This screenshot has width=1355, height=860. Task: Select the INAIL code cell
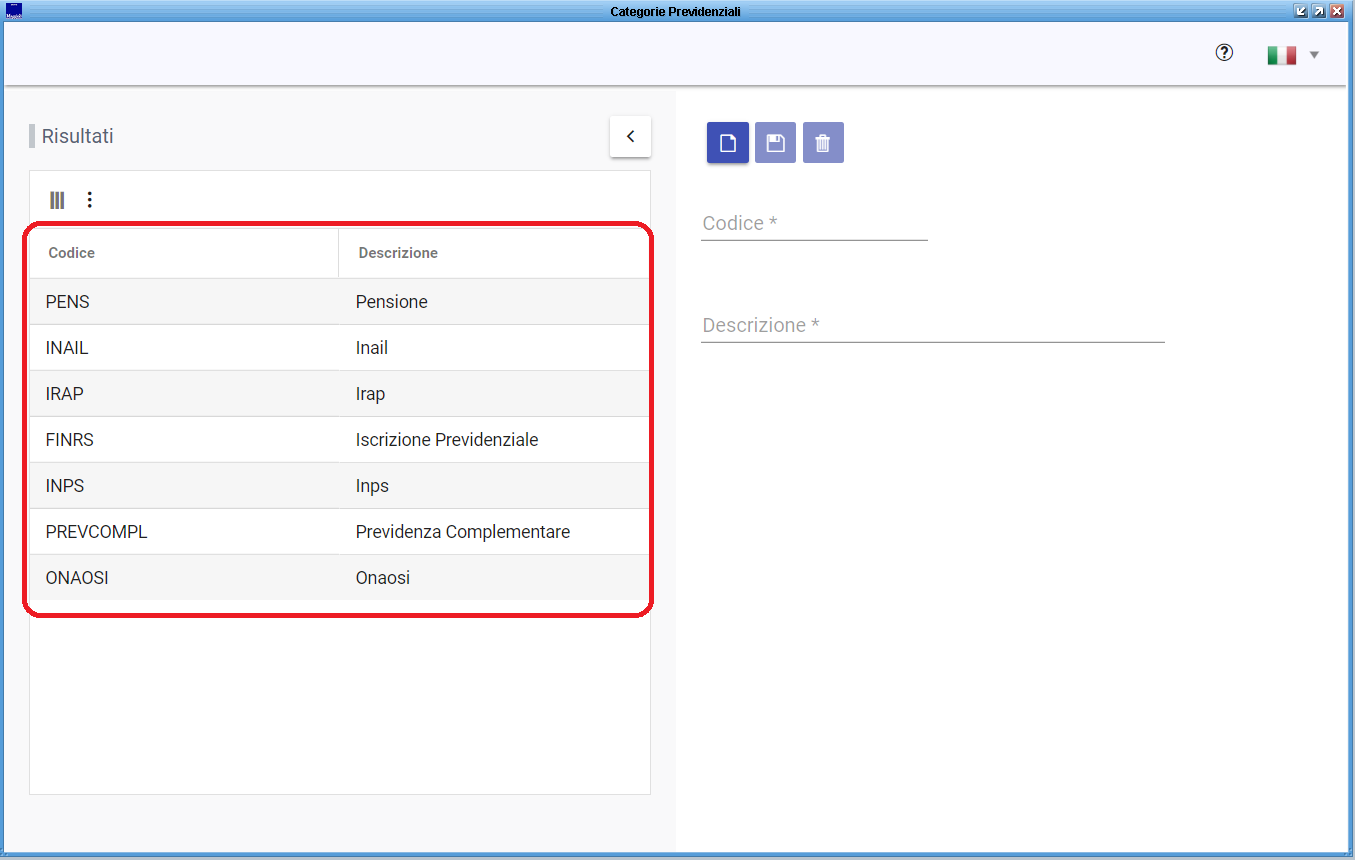point(184,348)
